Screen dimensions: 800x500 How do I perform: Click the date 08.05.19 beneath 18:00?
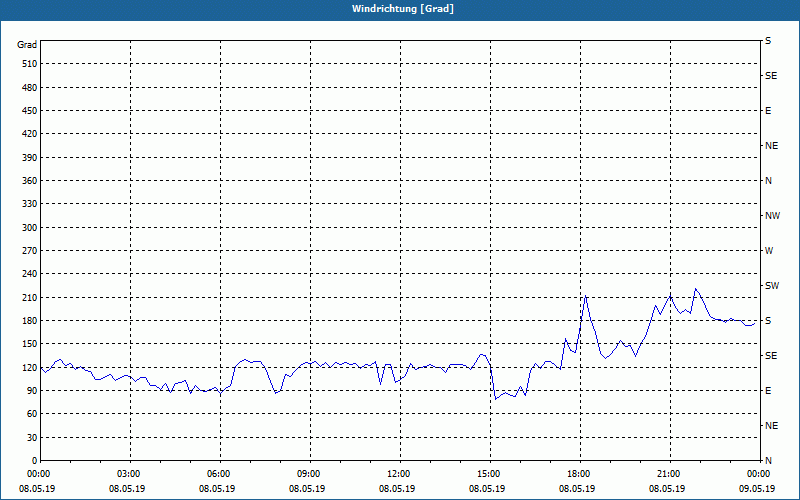[577, 488]
